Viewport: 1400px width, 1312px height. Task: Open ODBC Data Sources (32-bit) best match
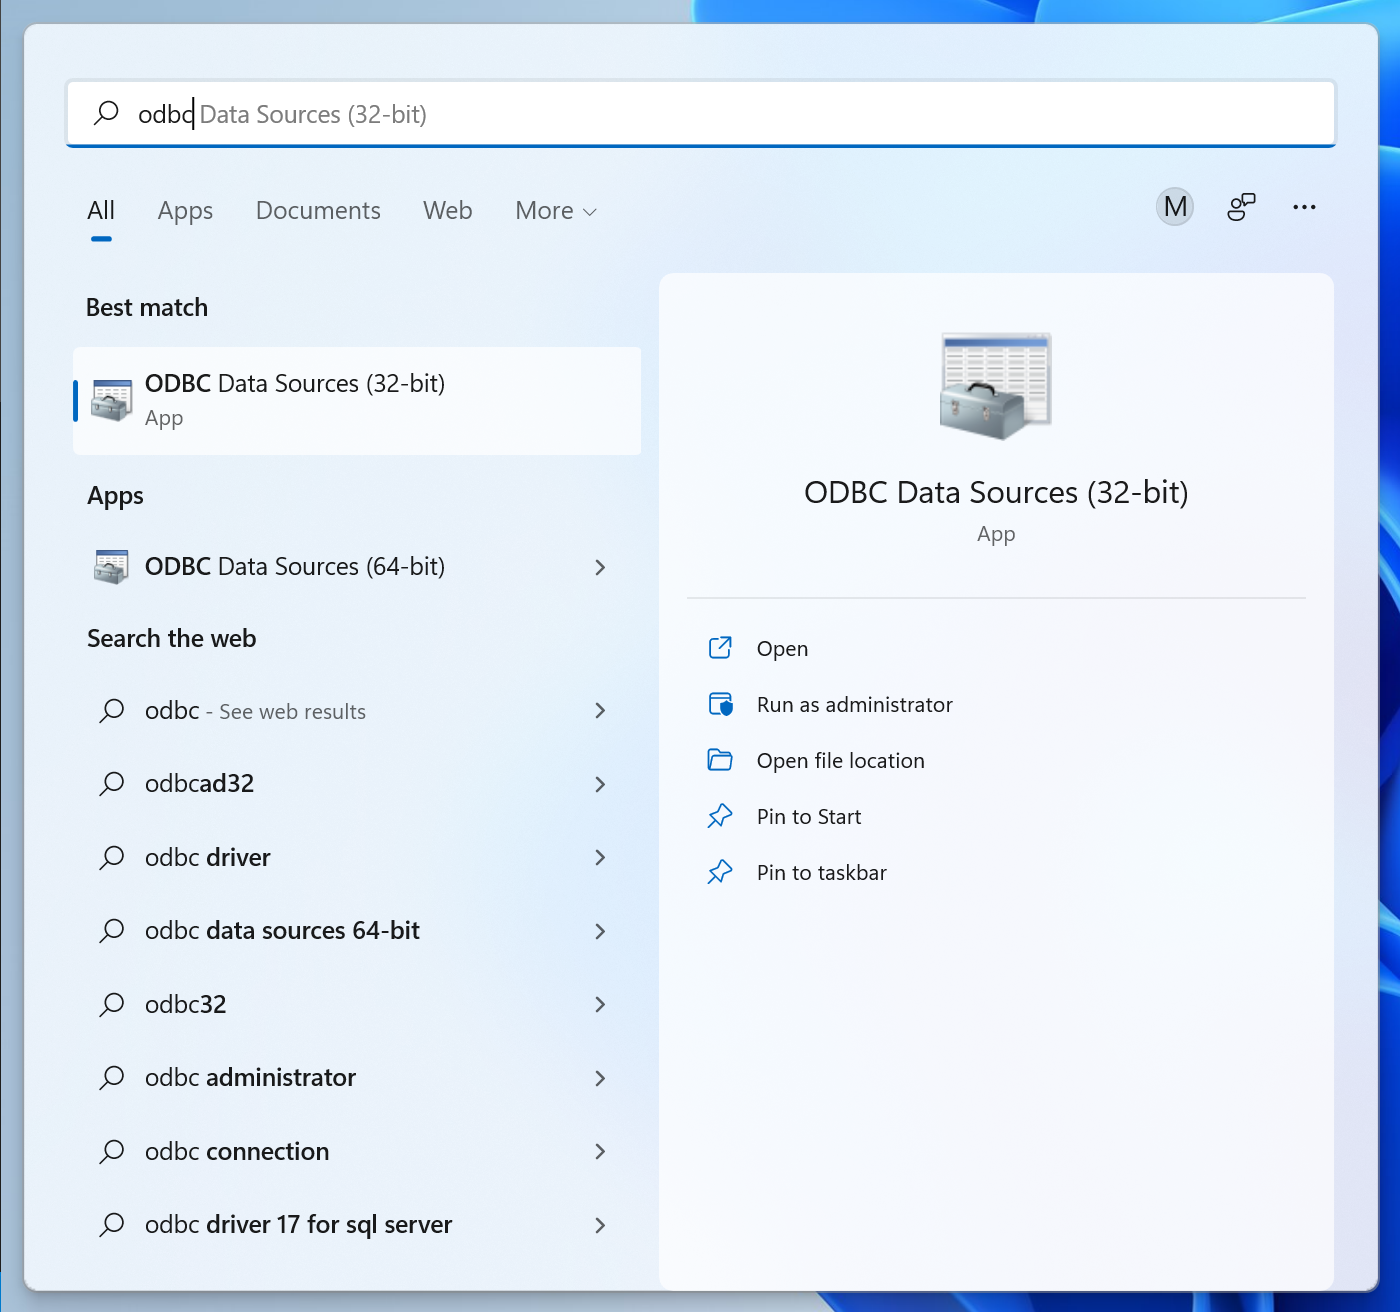357,401
